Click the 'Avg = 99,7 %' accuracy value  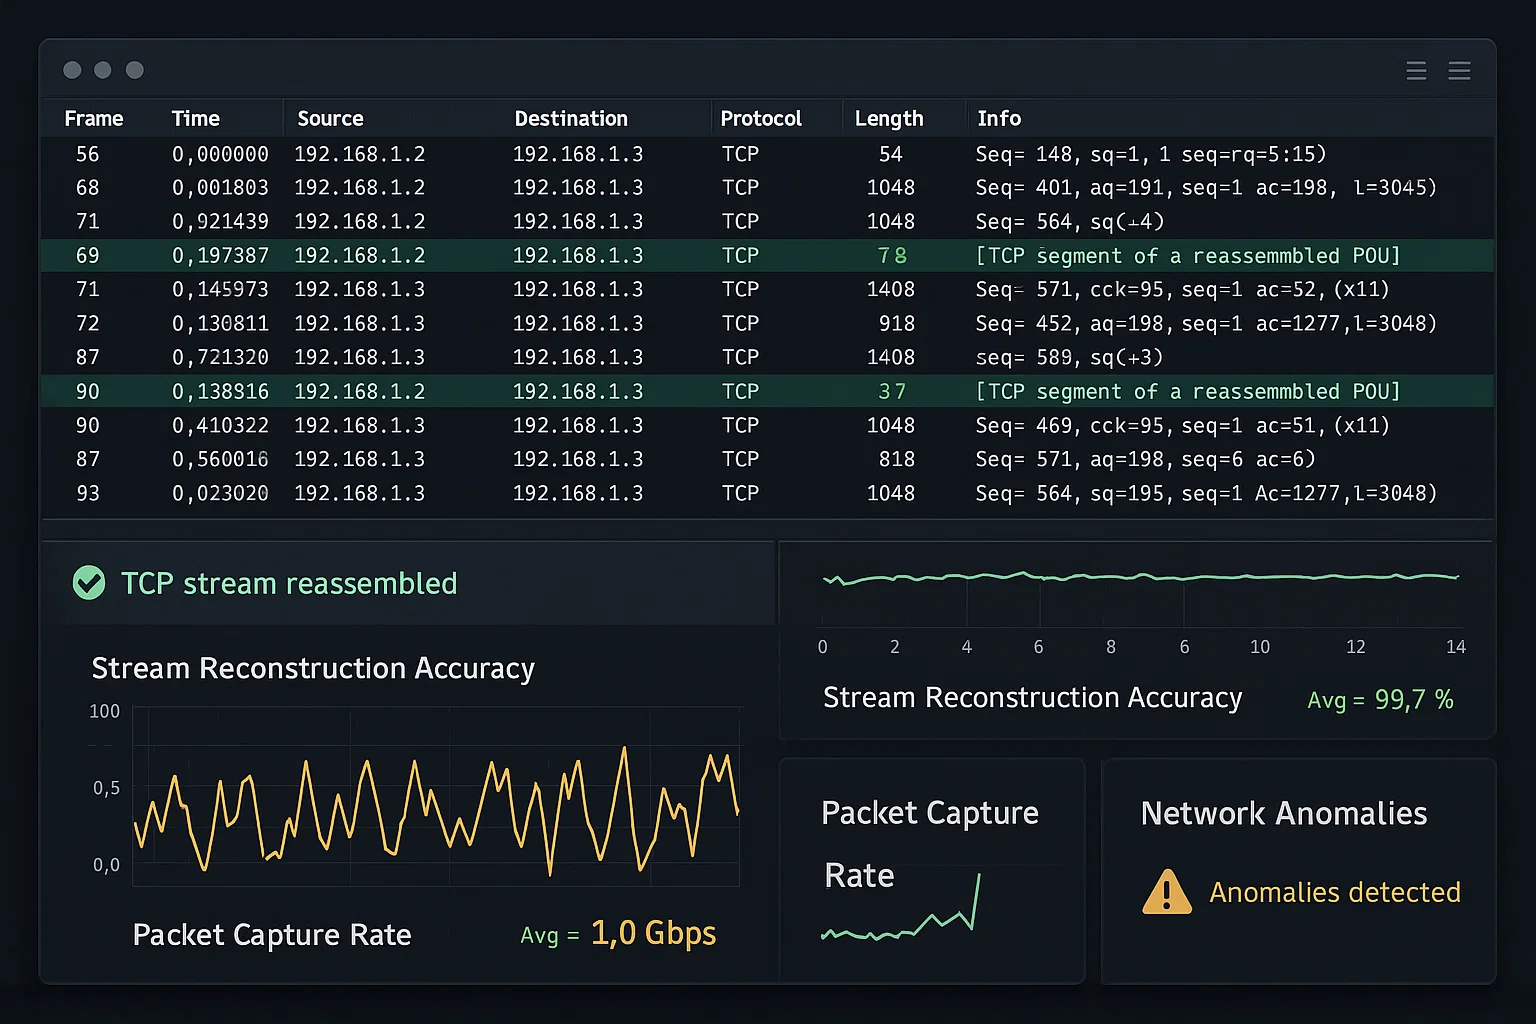(1380, 700)
